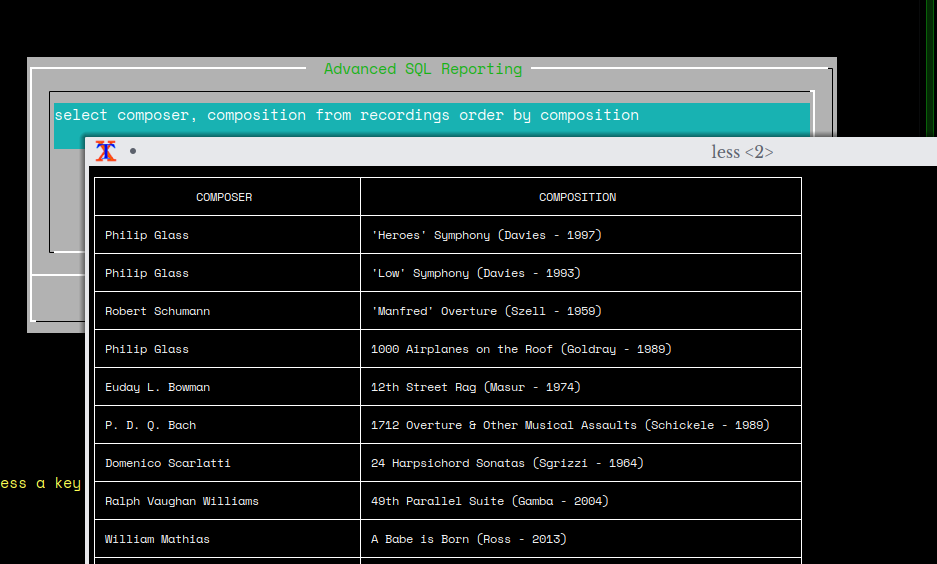
Task: Click the P. D. Q. Bach cell
Action: (x=150, y=425)
